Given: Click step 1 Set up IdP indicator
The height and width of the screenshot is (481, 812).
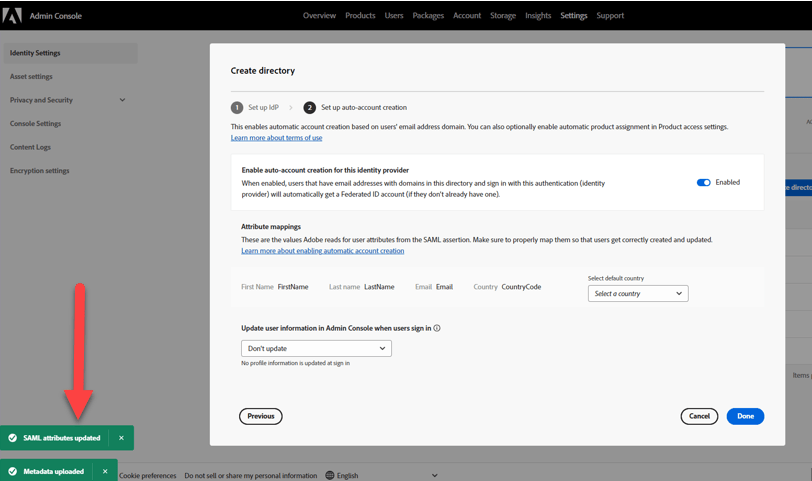Looking at the screenshot, I should coord(237,107).
